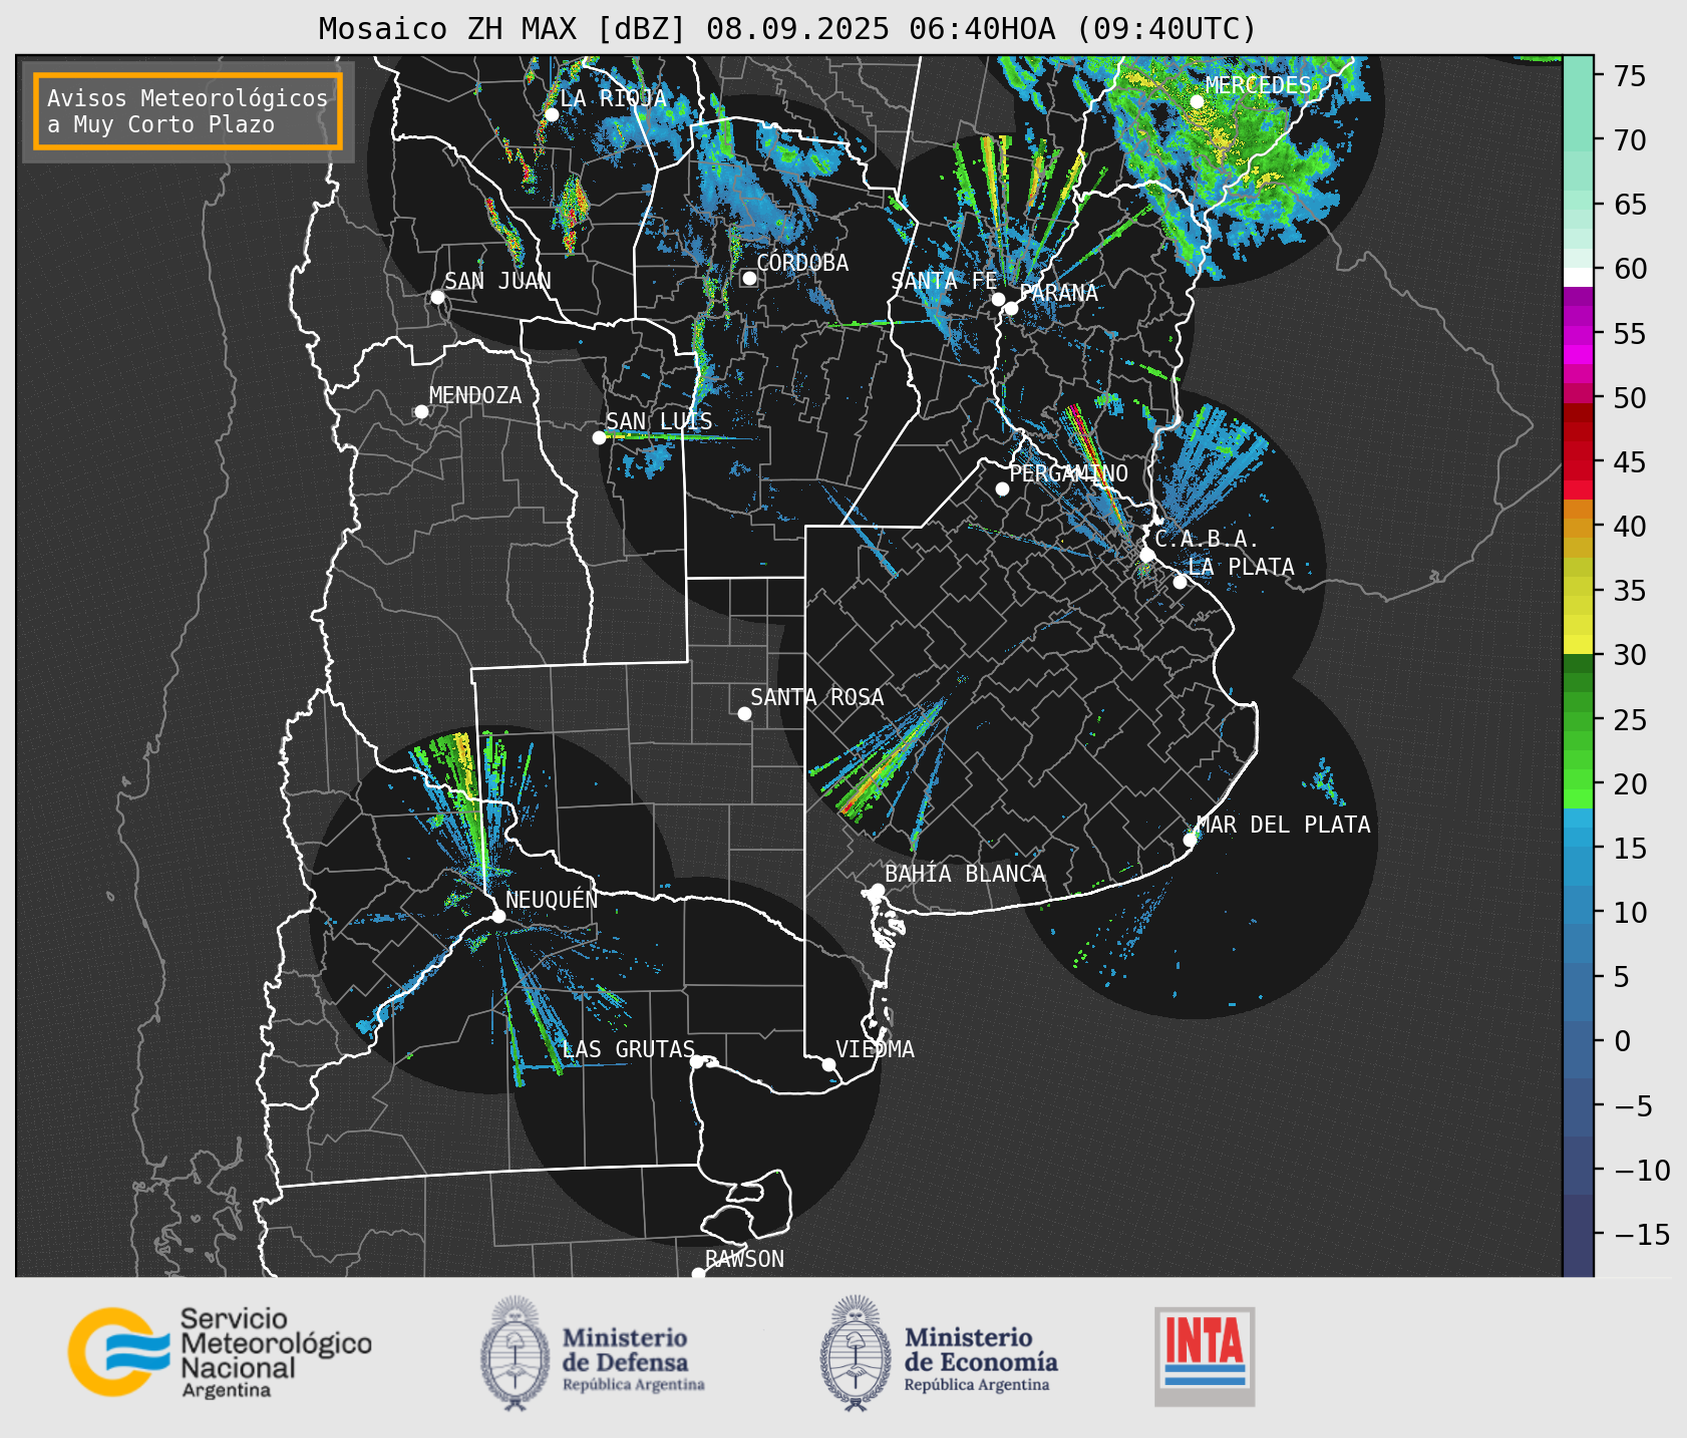Click the 25 dBZ green color band
Image resolution: width=1687 pixels, height=1438 pixels.
[1578, 720]
